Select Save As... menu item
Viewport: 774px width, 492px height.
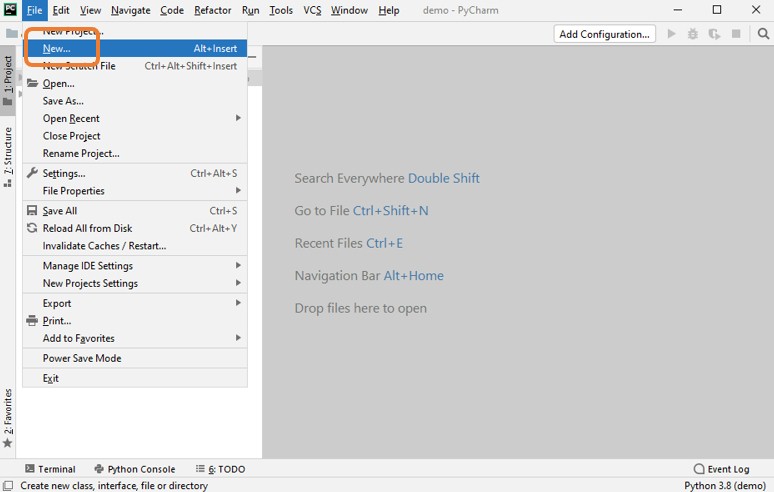pos(135,101)
